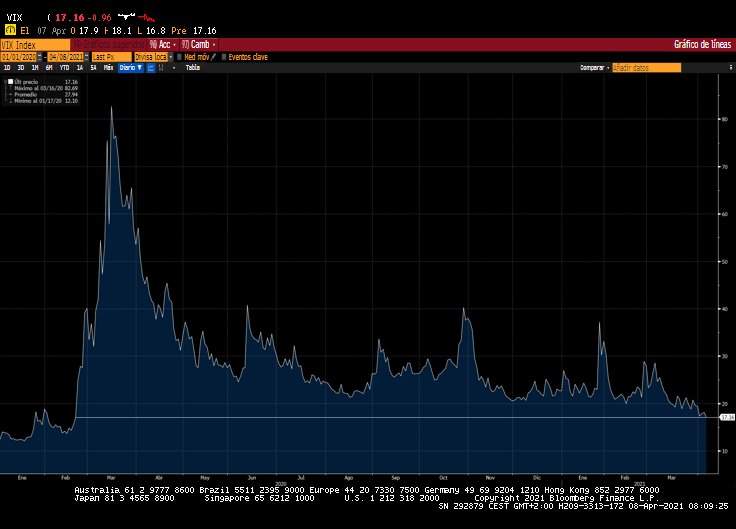Select the 5A time range

93,68
